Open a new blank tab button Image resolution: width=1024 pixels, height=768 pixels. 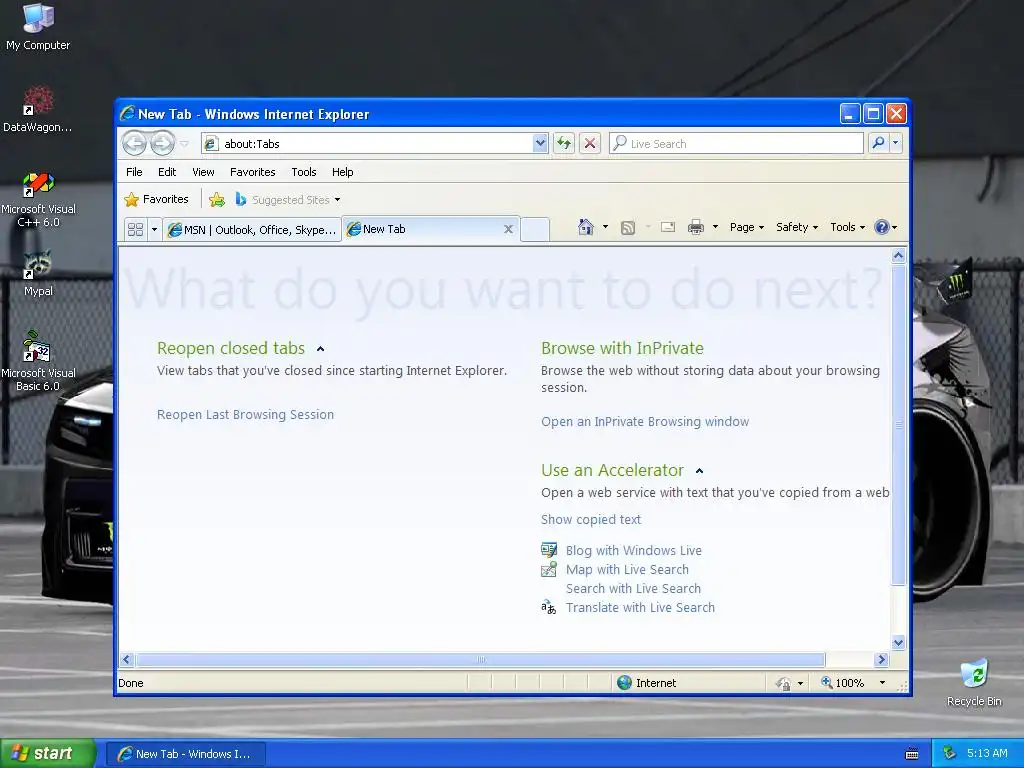point(535,230)
